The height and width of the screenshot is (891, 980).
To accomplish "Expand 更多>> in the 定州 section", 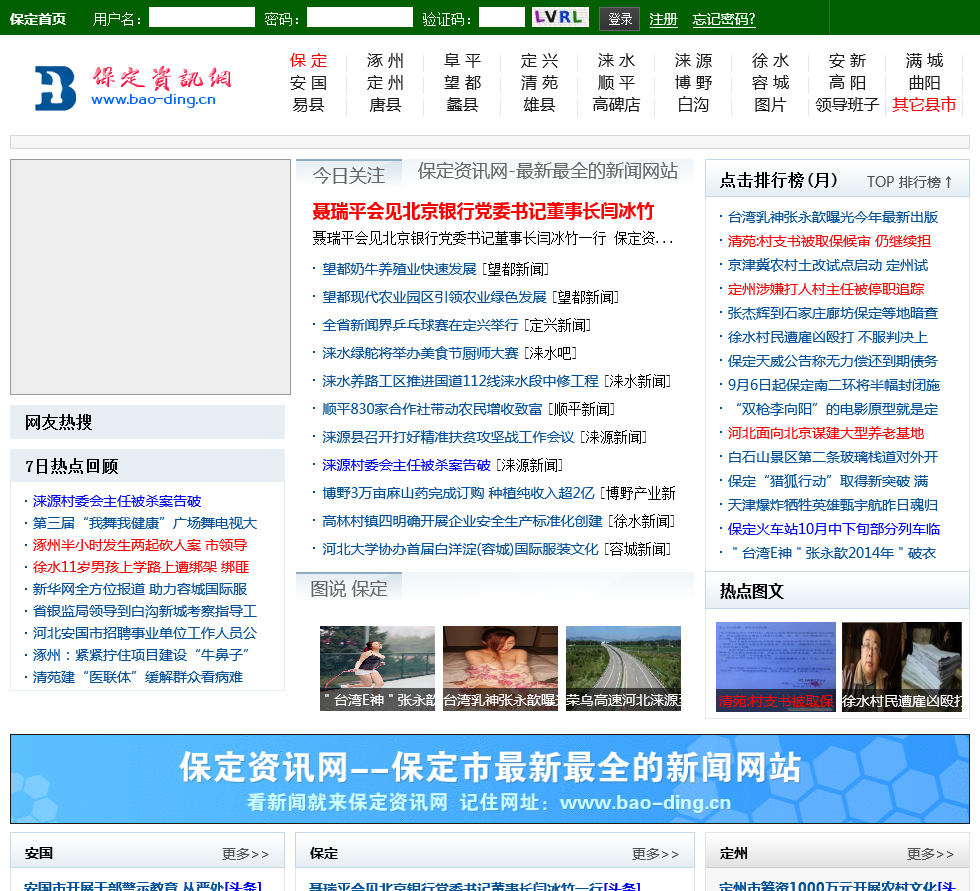I will (x=930, y=854).
